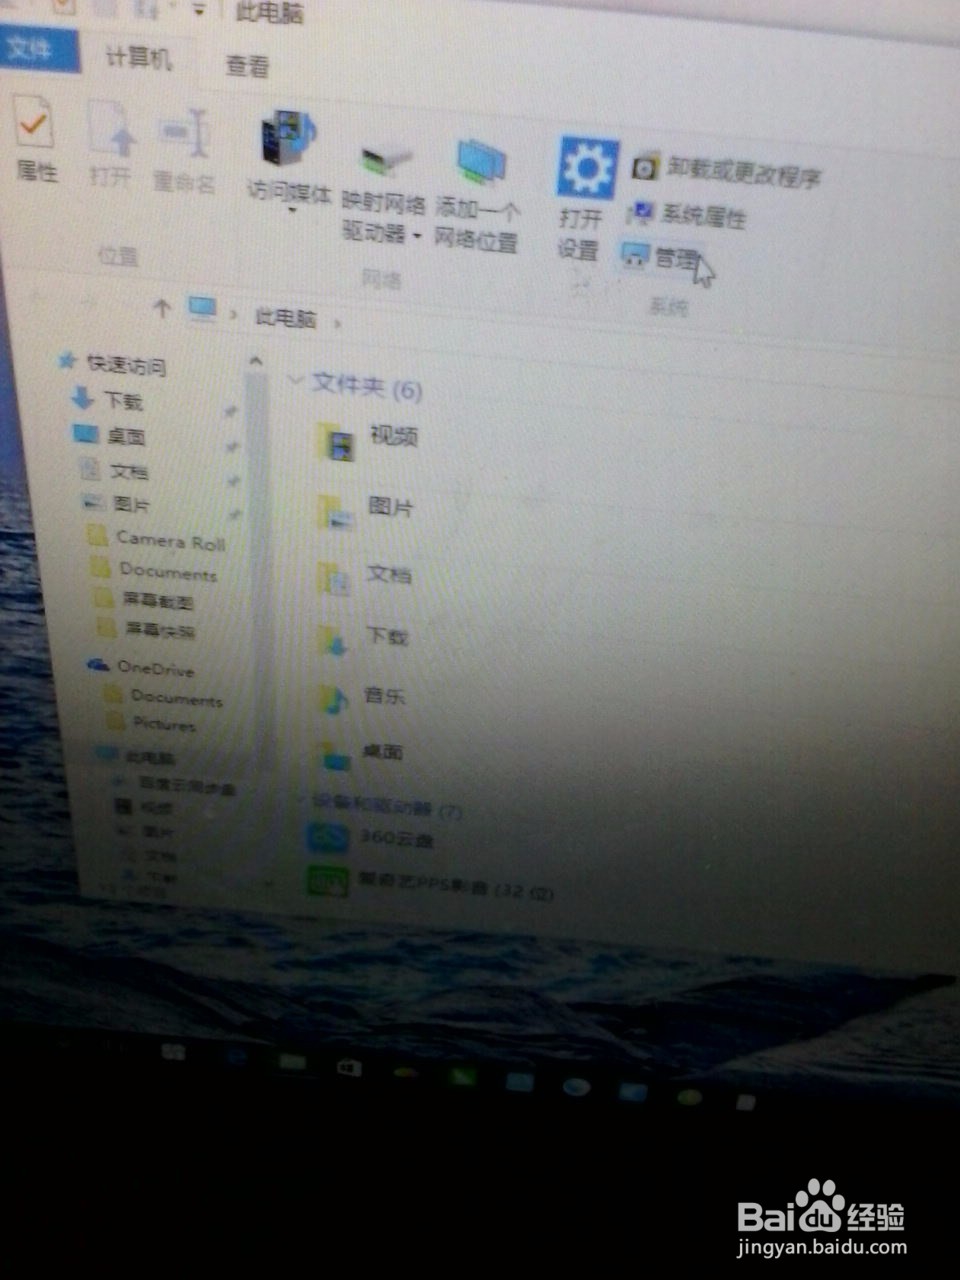This screenshot has height=1280, width=960.
Task: Click the 管理 (Manage) icon
Action: click(x=660, y=255)
